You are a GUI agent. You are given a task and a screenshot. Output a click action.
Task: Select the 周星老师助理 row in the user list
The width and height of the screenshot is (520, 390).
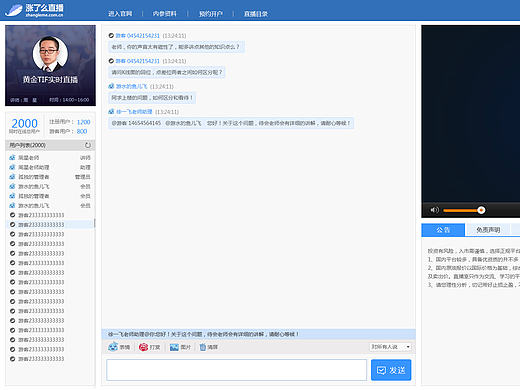[x=50, y=167]
